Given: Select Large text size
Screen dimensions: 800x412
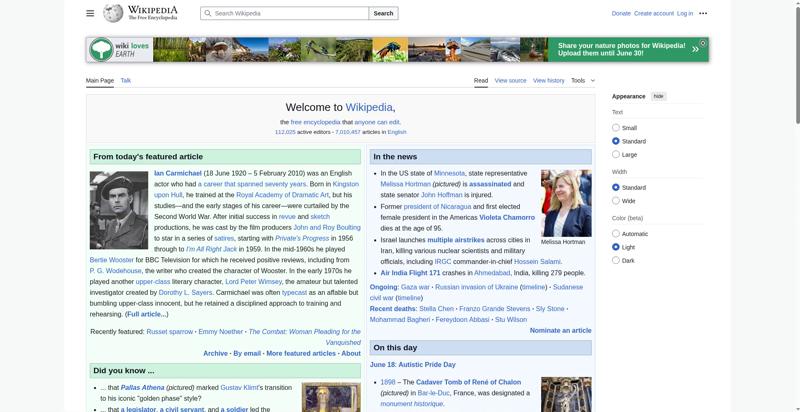Looking at the screenshot, I should pyautogui.click(x=616, y=154).
